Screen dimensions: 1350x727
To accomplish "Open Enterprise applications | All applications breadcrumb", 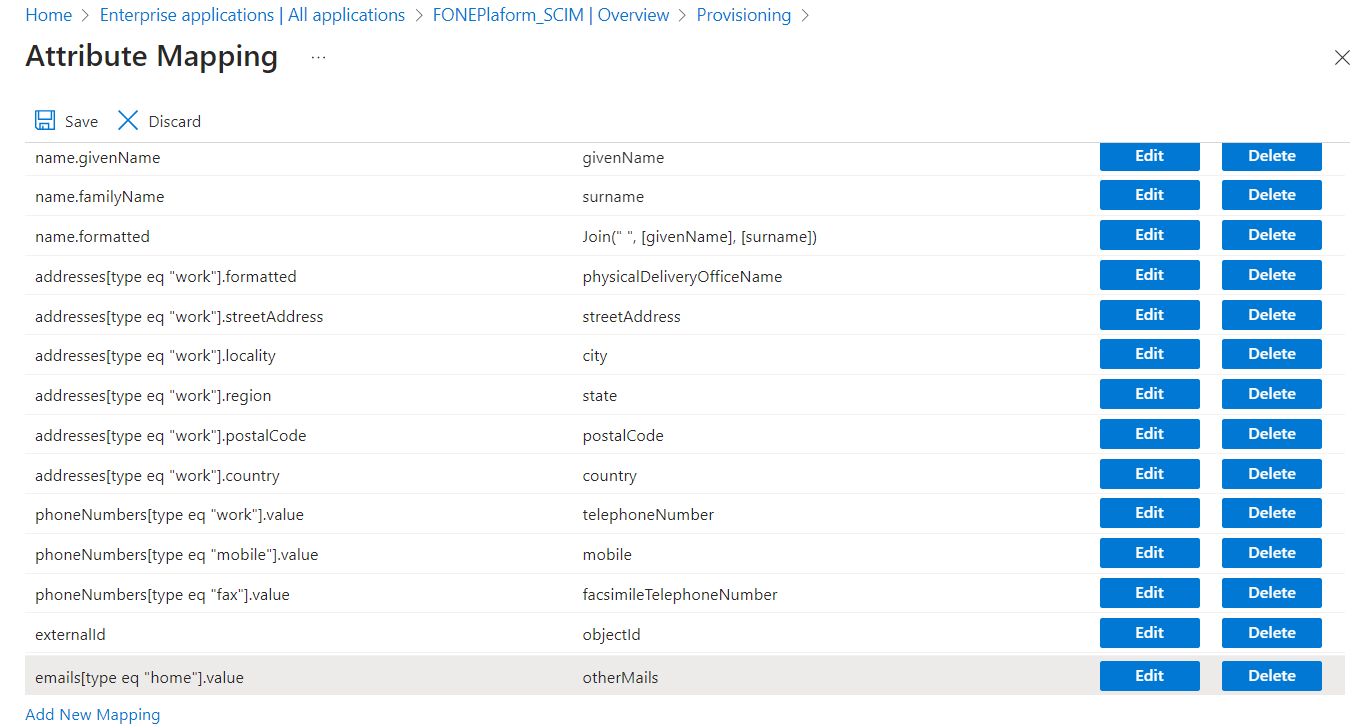I will point(252,15).
